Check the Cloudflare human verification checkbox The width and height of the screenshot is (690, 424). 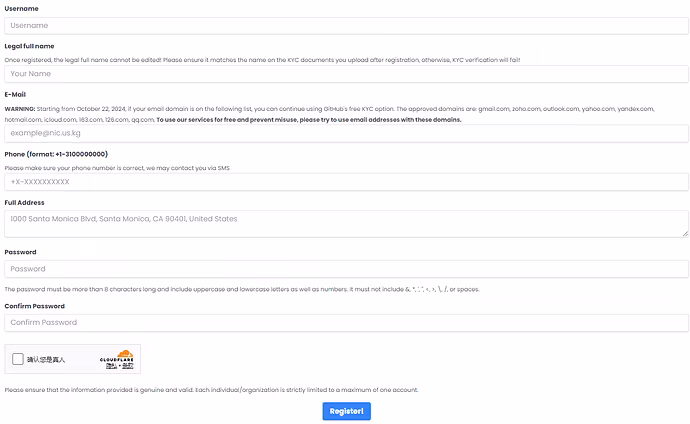point(18,359)
